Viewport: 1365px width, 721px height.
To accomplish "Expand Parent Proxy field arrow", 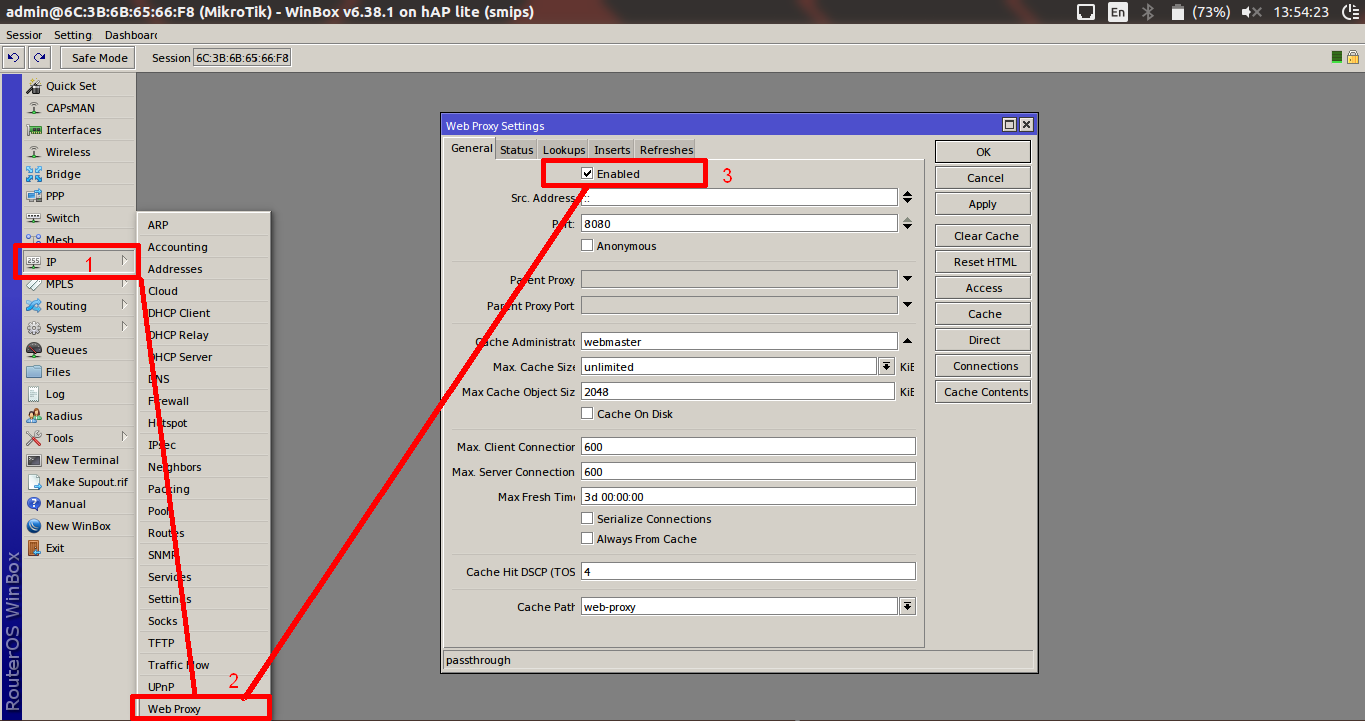I will pos(907,279).
